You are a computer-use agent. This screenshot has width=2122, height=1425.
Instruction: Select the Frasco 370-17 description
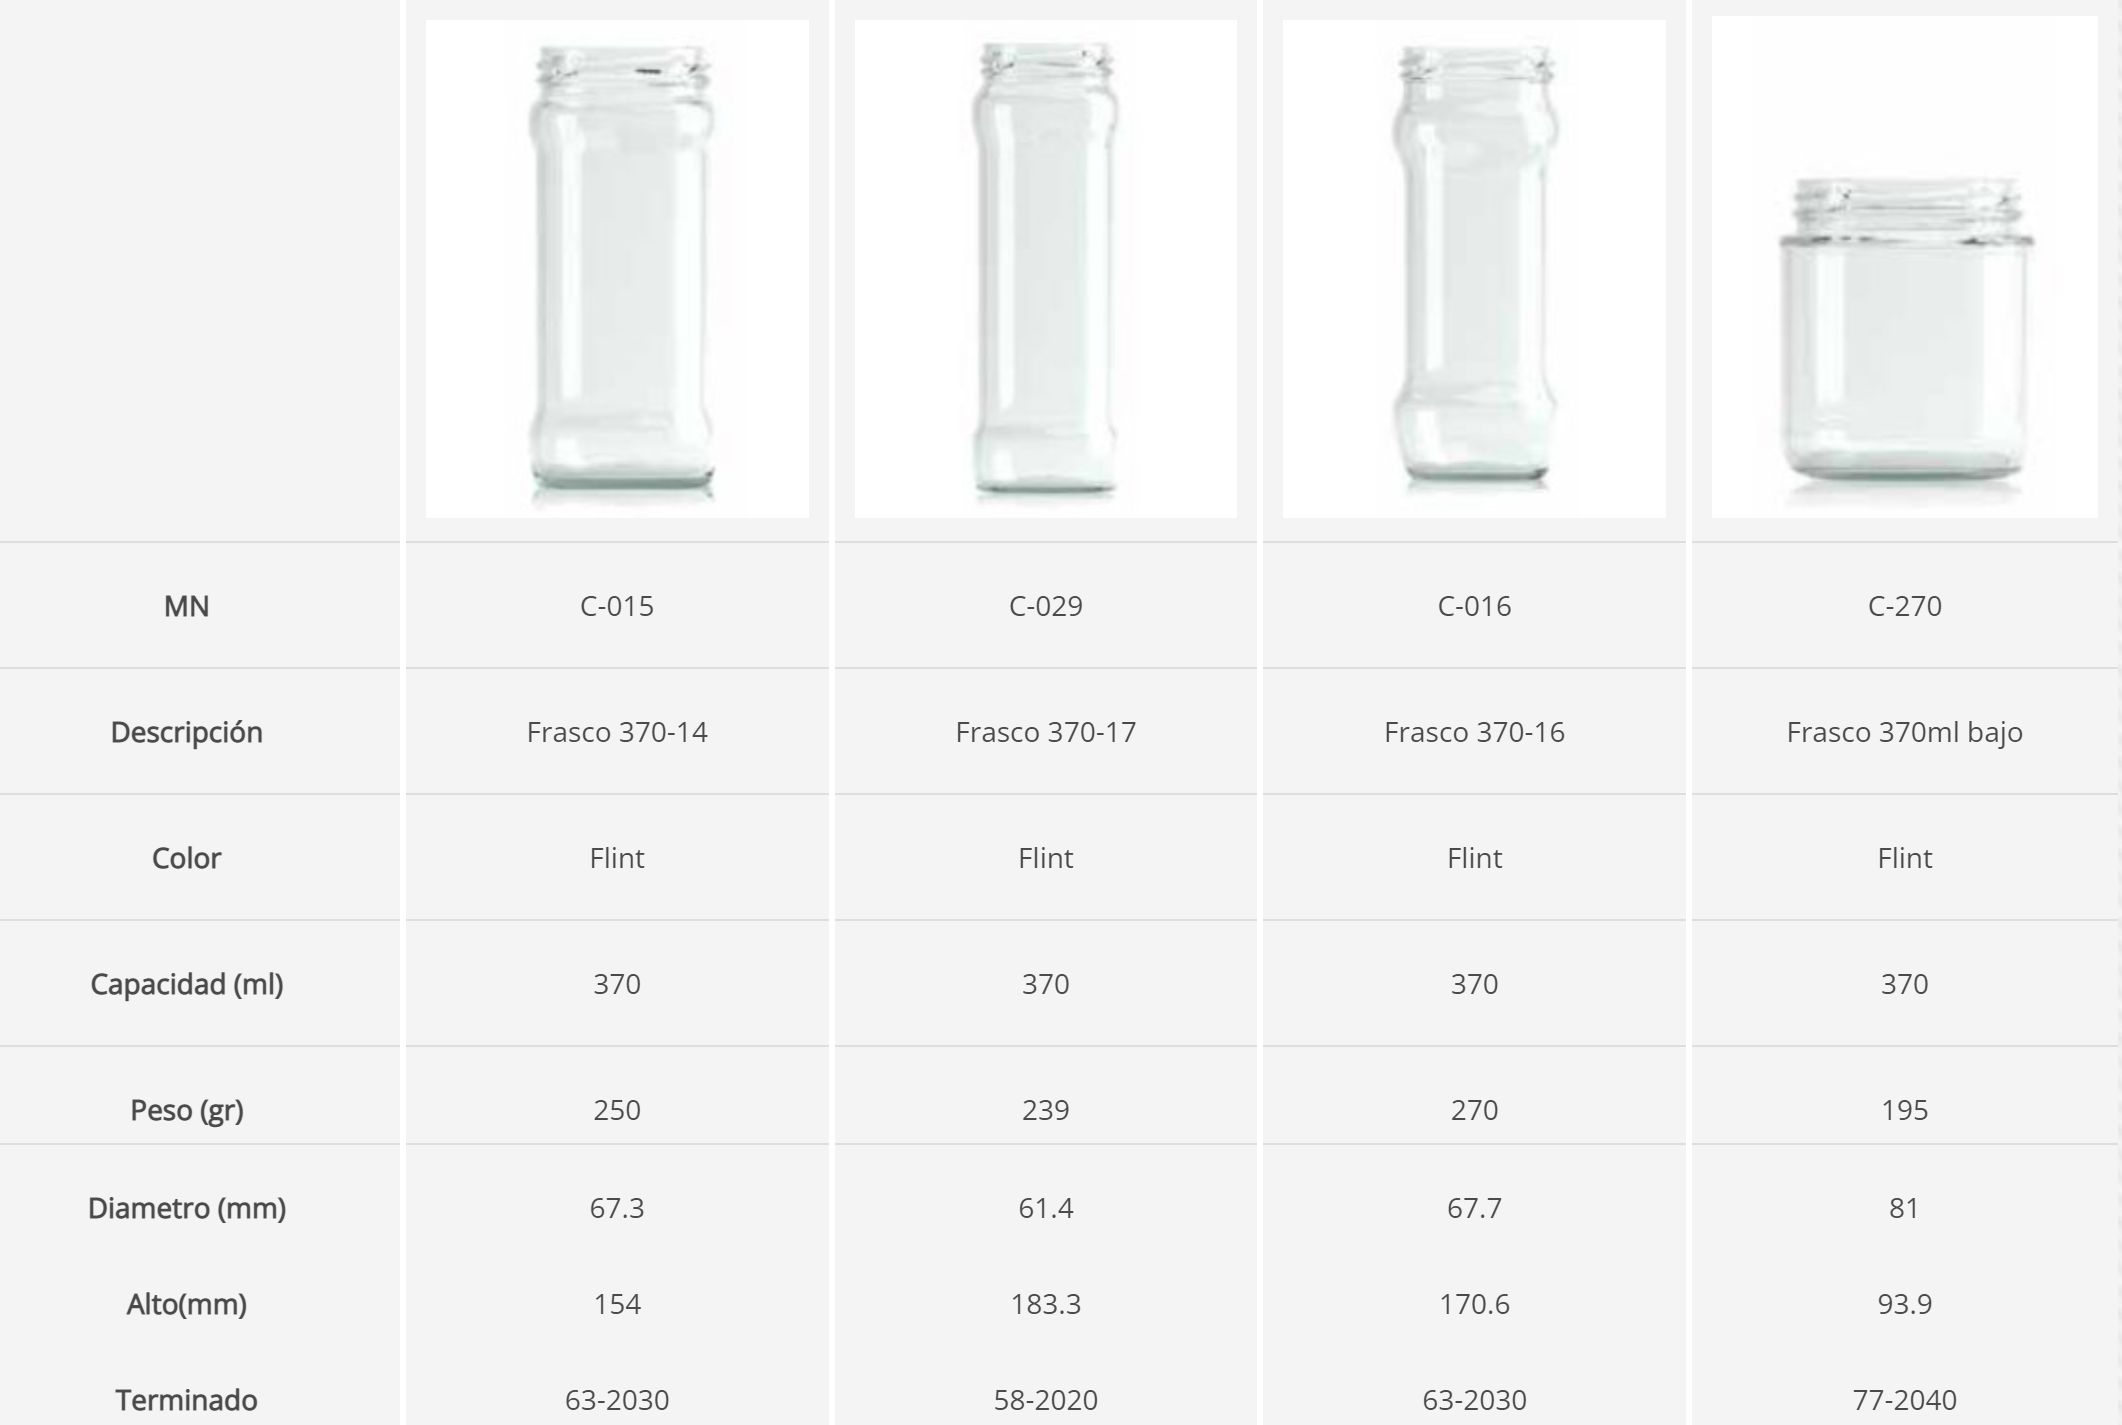point(1045,732)
